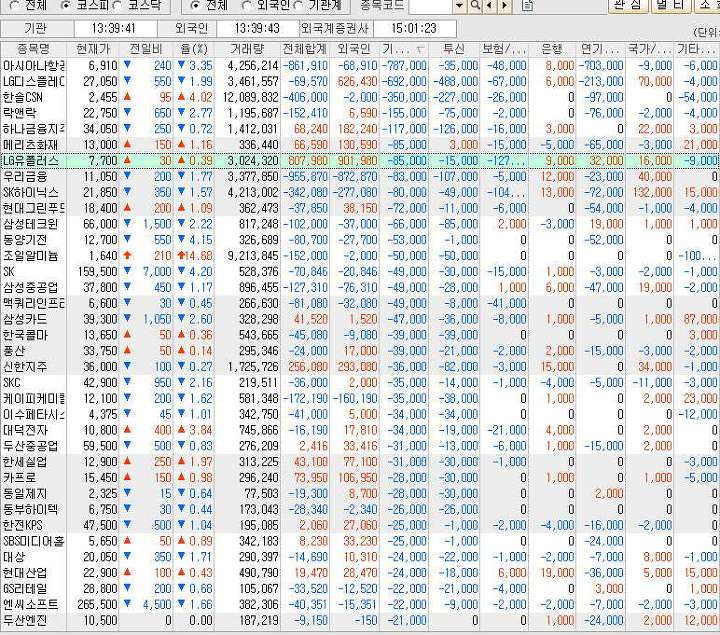Image resolution: width=720 pixels, height=635 pixels.
Task: Sort by the 전일비 column header
Action: tap(146, 49)
